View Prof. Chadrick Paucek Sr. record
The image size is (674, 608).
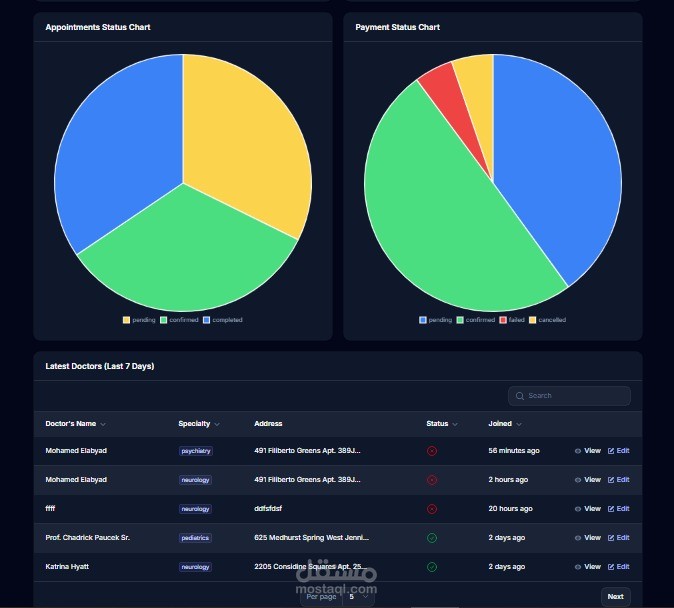click(x=588, y=538)
